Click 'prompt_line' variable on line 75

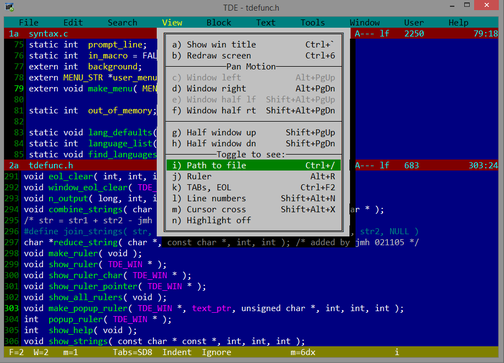click(115, 45)
